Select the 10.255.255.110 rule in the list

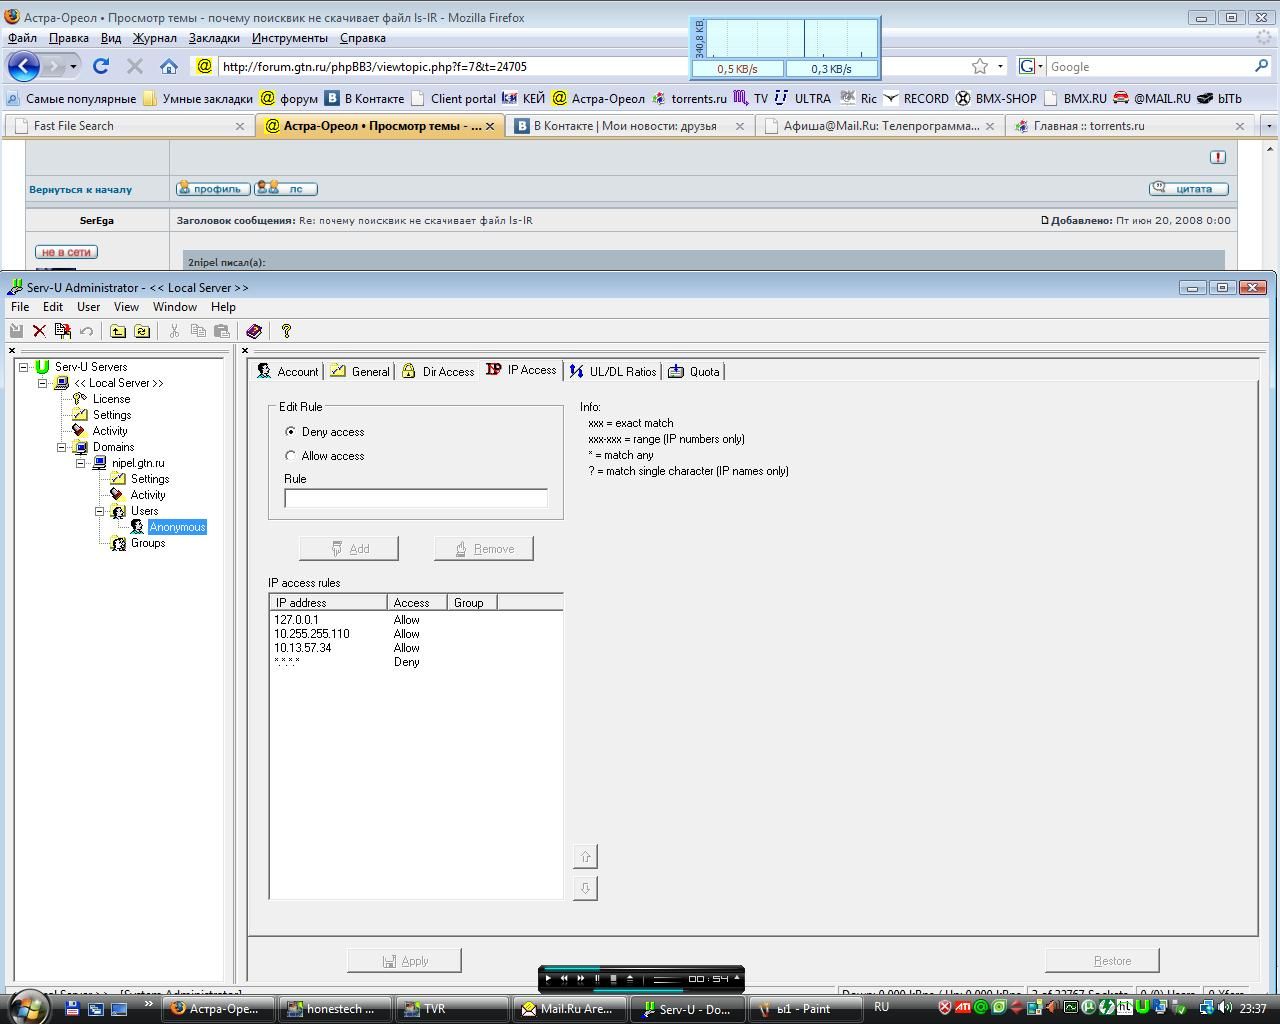312,634
